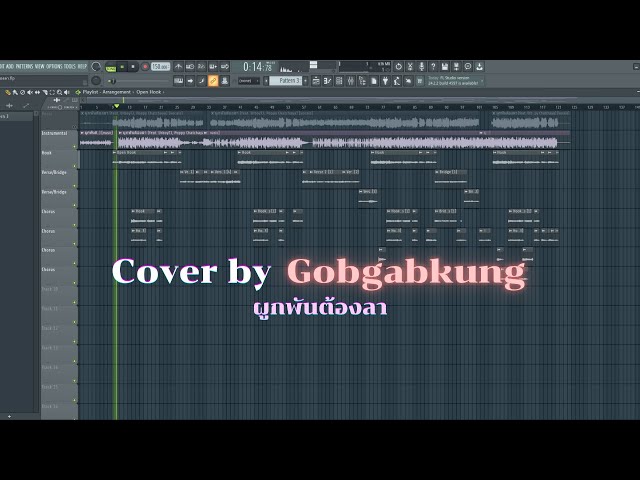Viewport: 640px width, 480px height.
Task: Toggle wait for input before playing
Action: click(x=190, y=67)
